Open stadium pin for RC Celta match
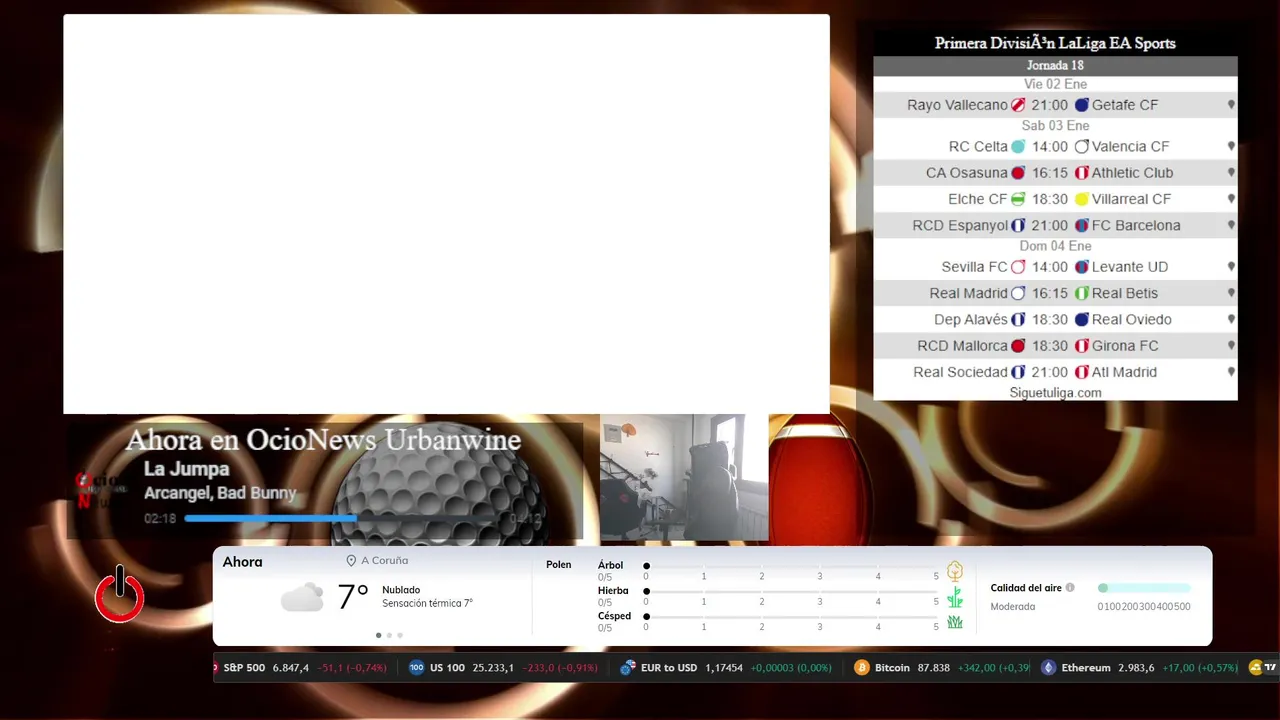The width and height of the screenshot is (1280, 720). (1231, 146)
